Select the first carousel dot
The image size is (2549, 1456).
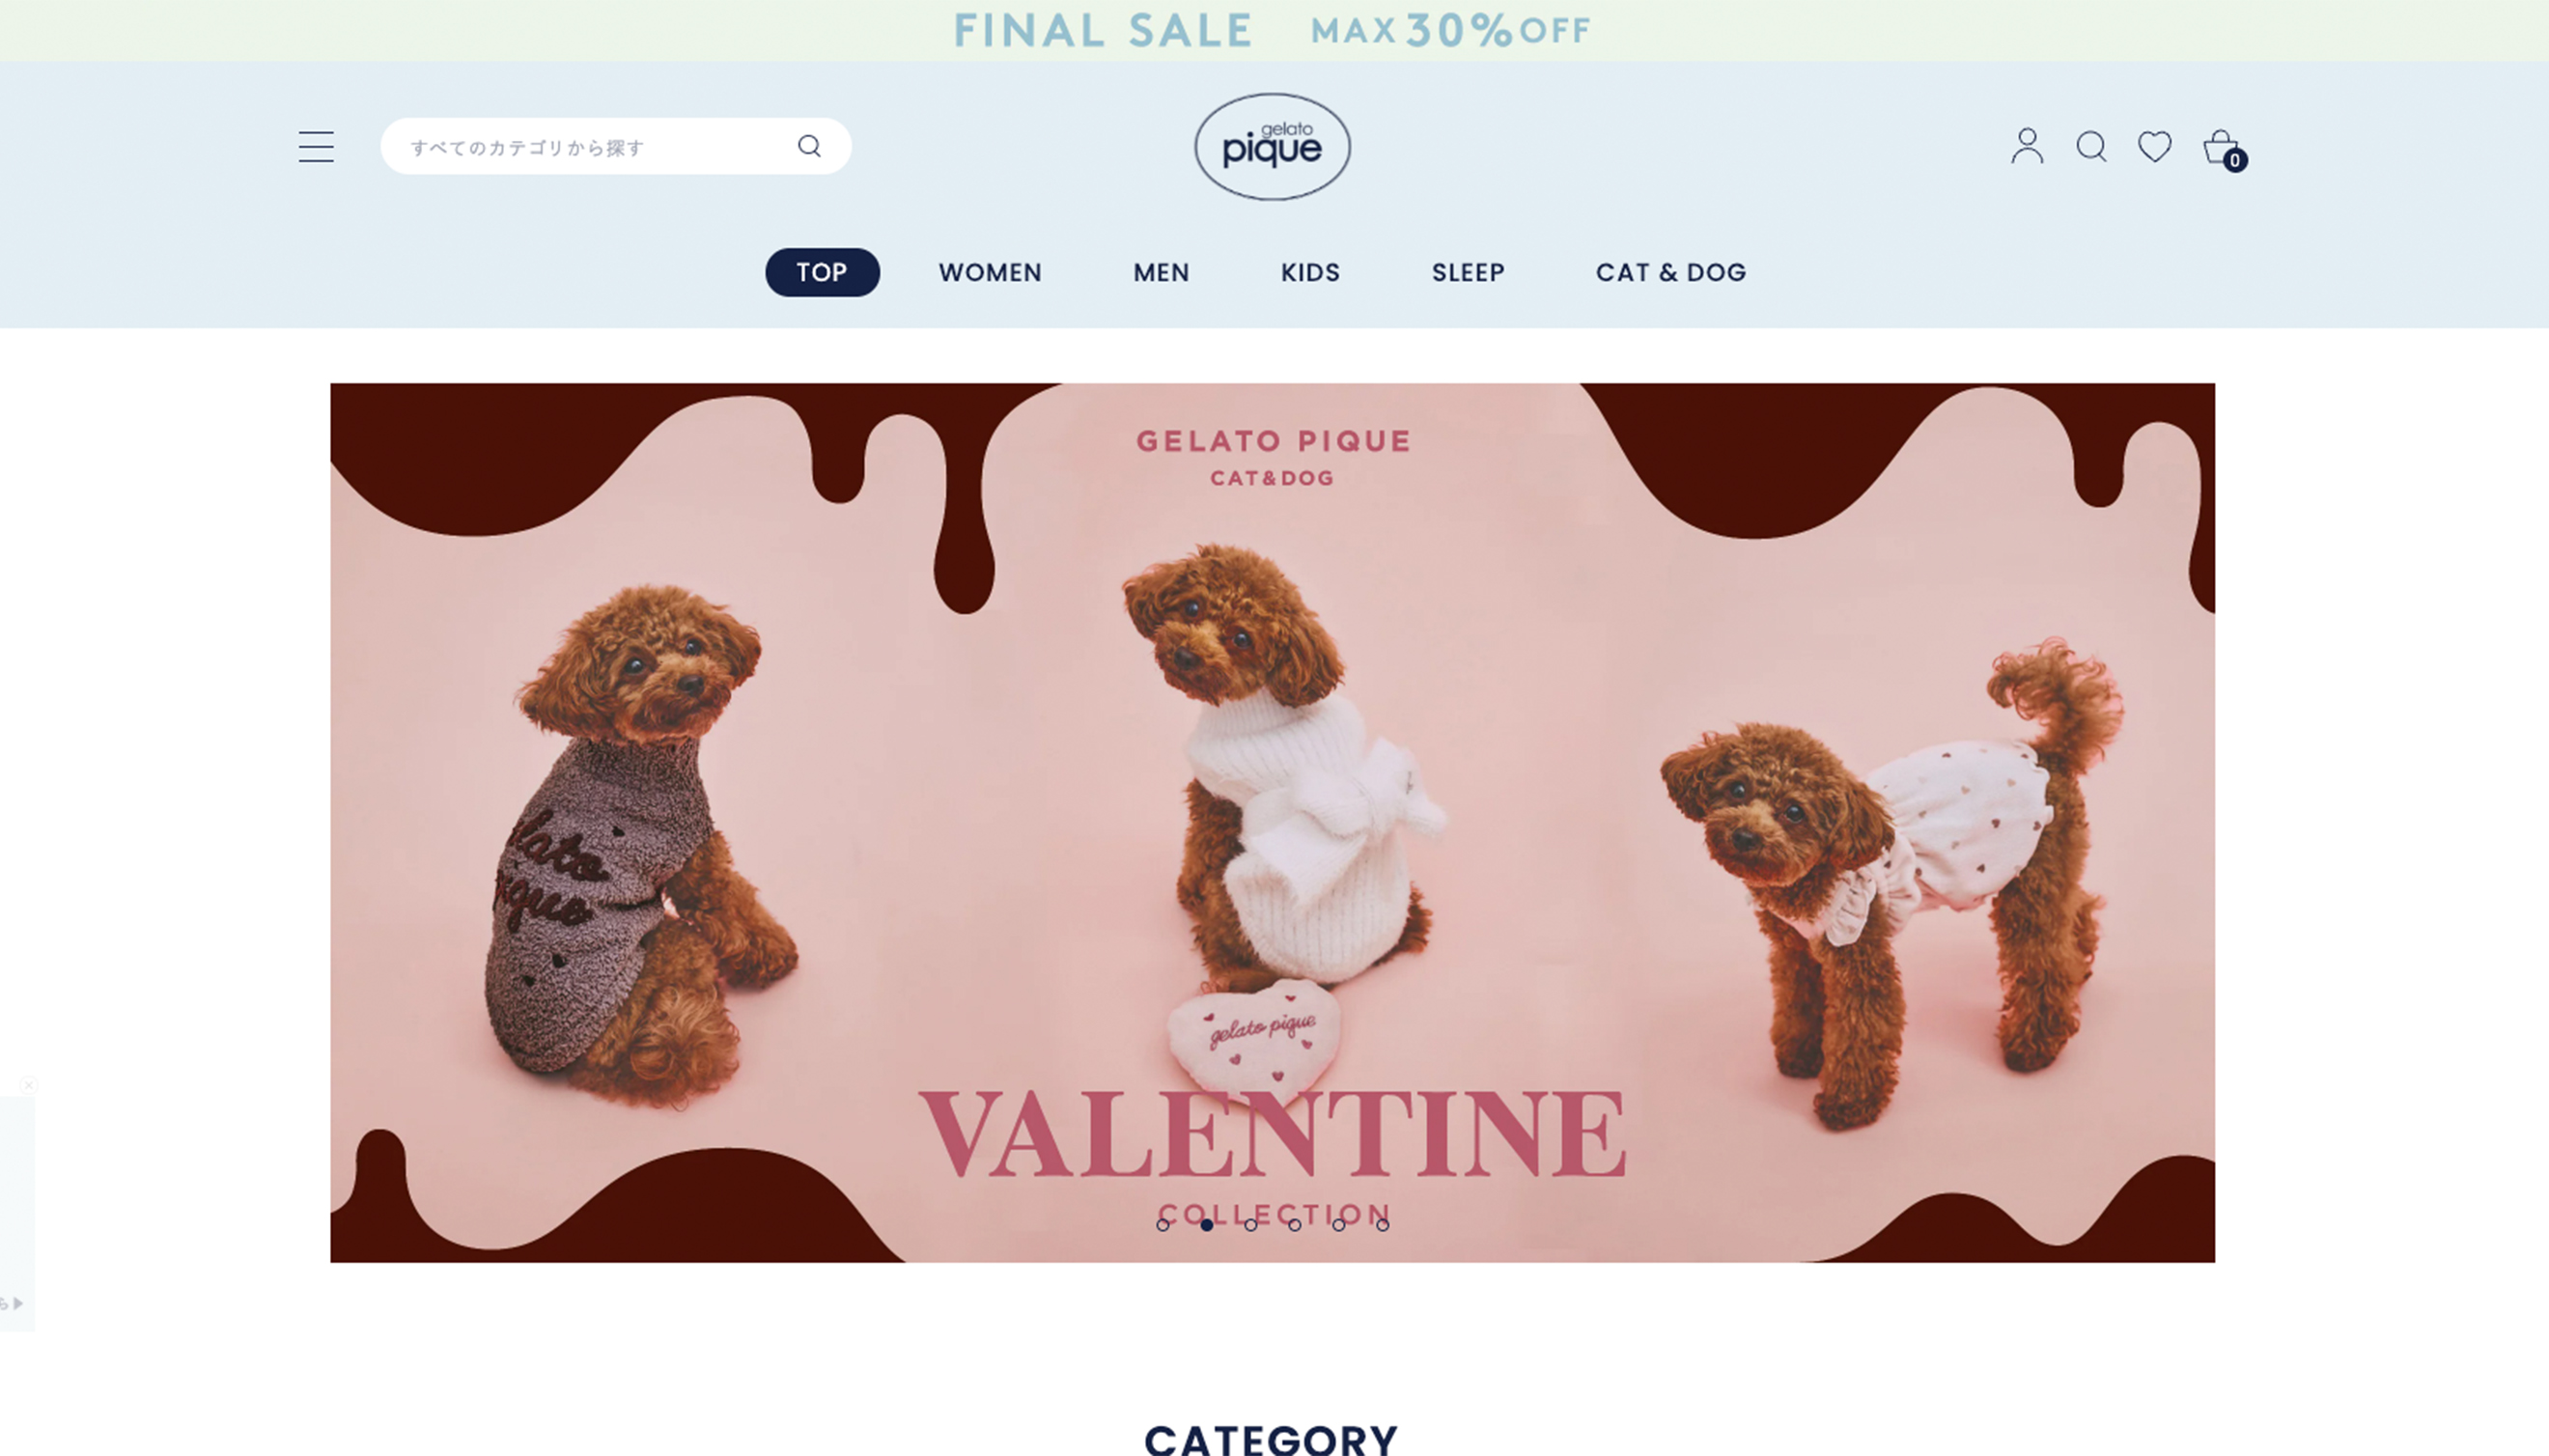(1162, 1225)
